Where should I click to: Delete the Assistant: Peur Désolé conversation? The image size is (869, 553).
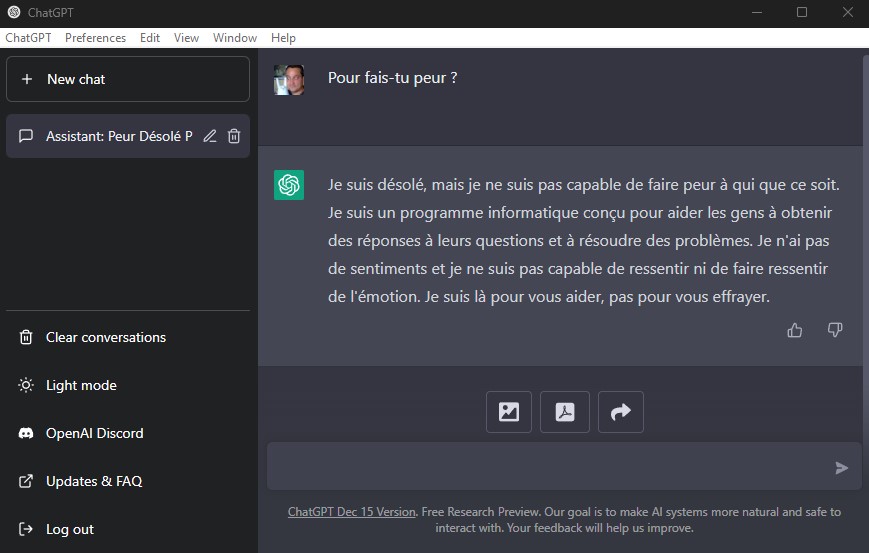point(234,136)
